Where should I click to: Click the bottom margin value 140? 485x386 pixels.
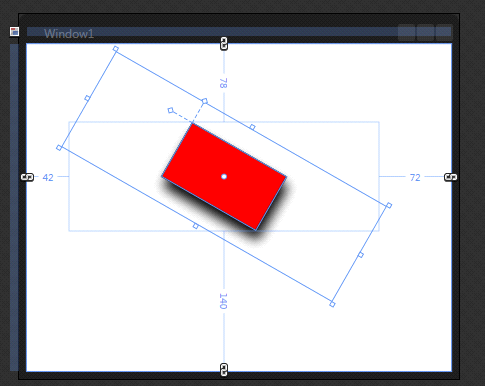coord(223,301)
